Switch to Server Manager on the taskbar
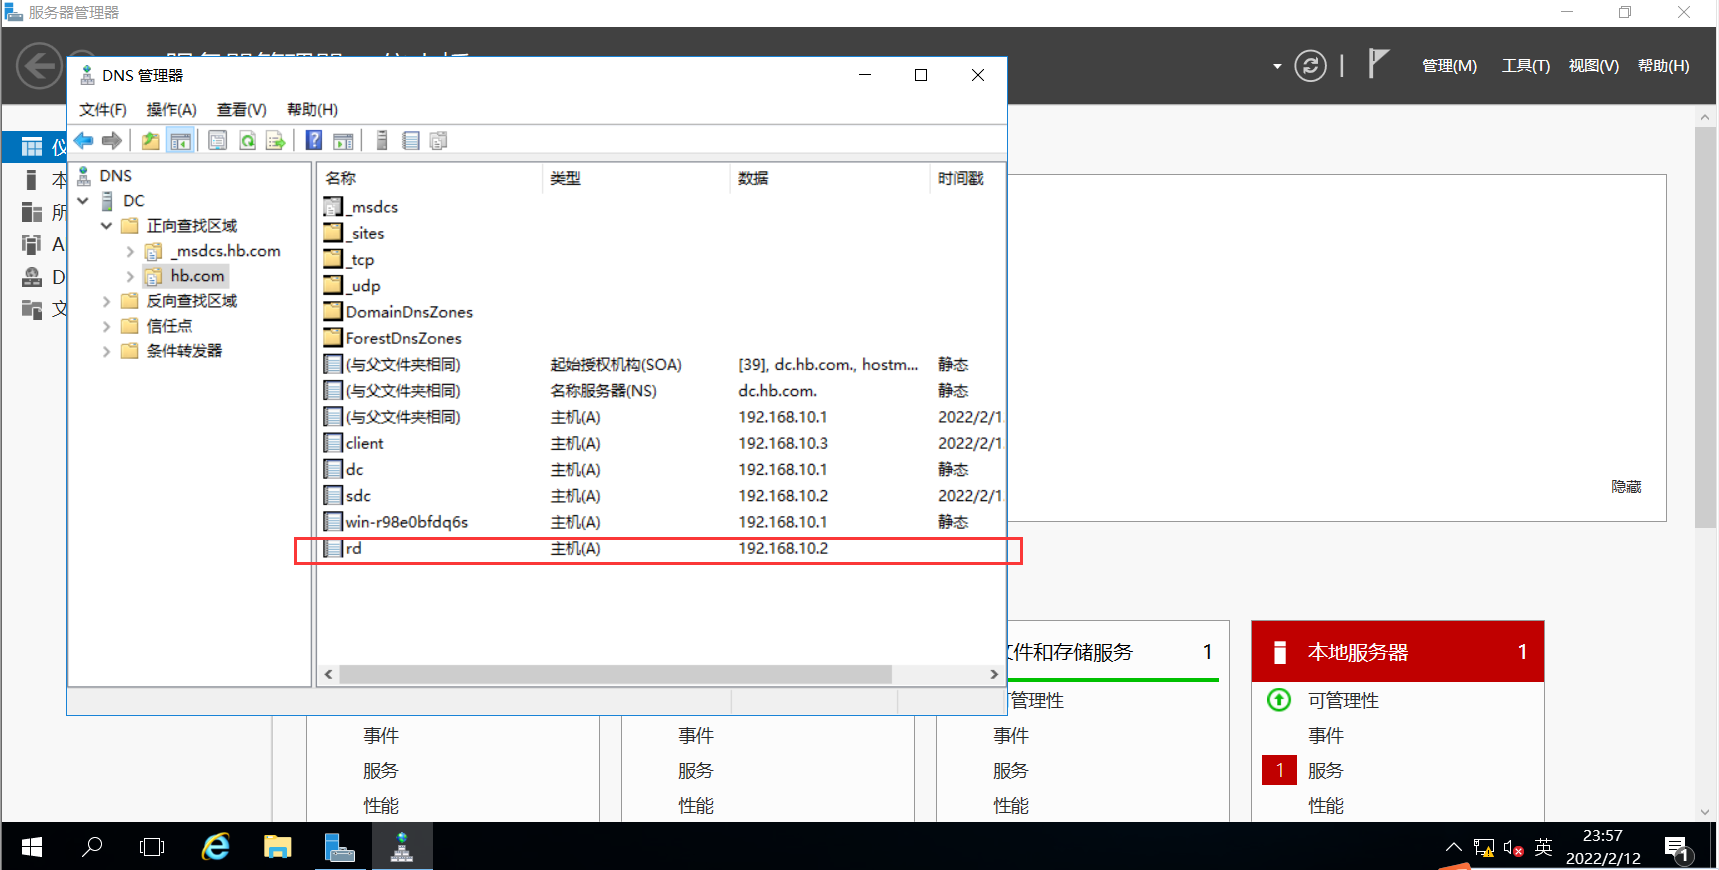1719x870 pixels. tap(340, 847)
